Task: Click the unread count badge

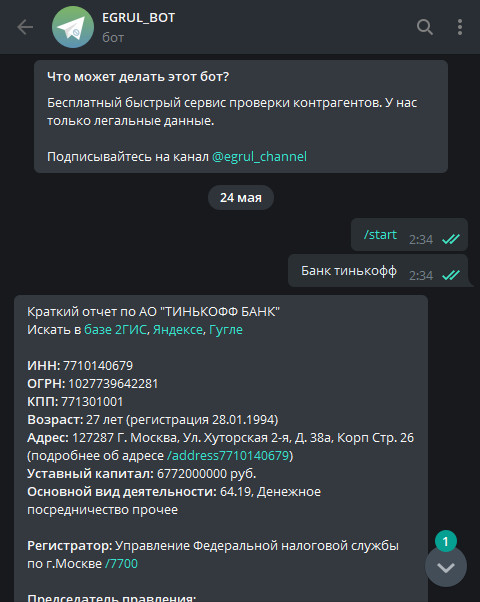Action: 446,541
